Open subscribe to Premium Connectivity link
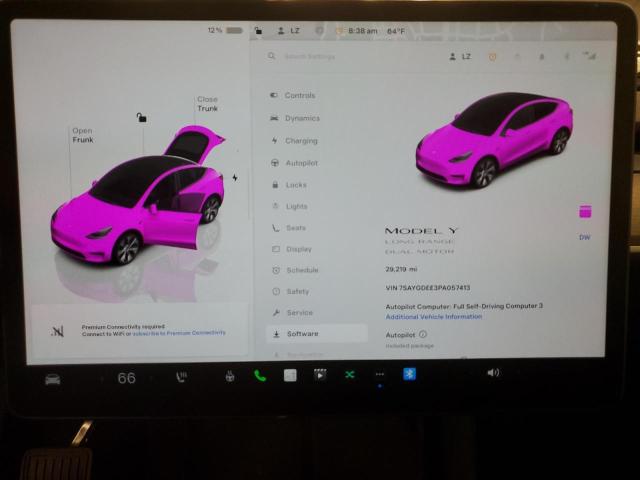Viewport: 640px width, 480px height. point(179,333)
